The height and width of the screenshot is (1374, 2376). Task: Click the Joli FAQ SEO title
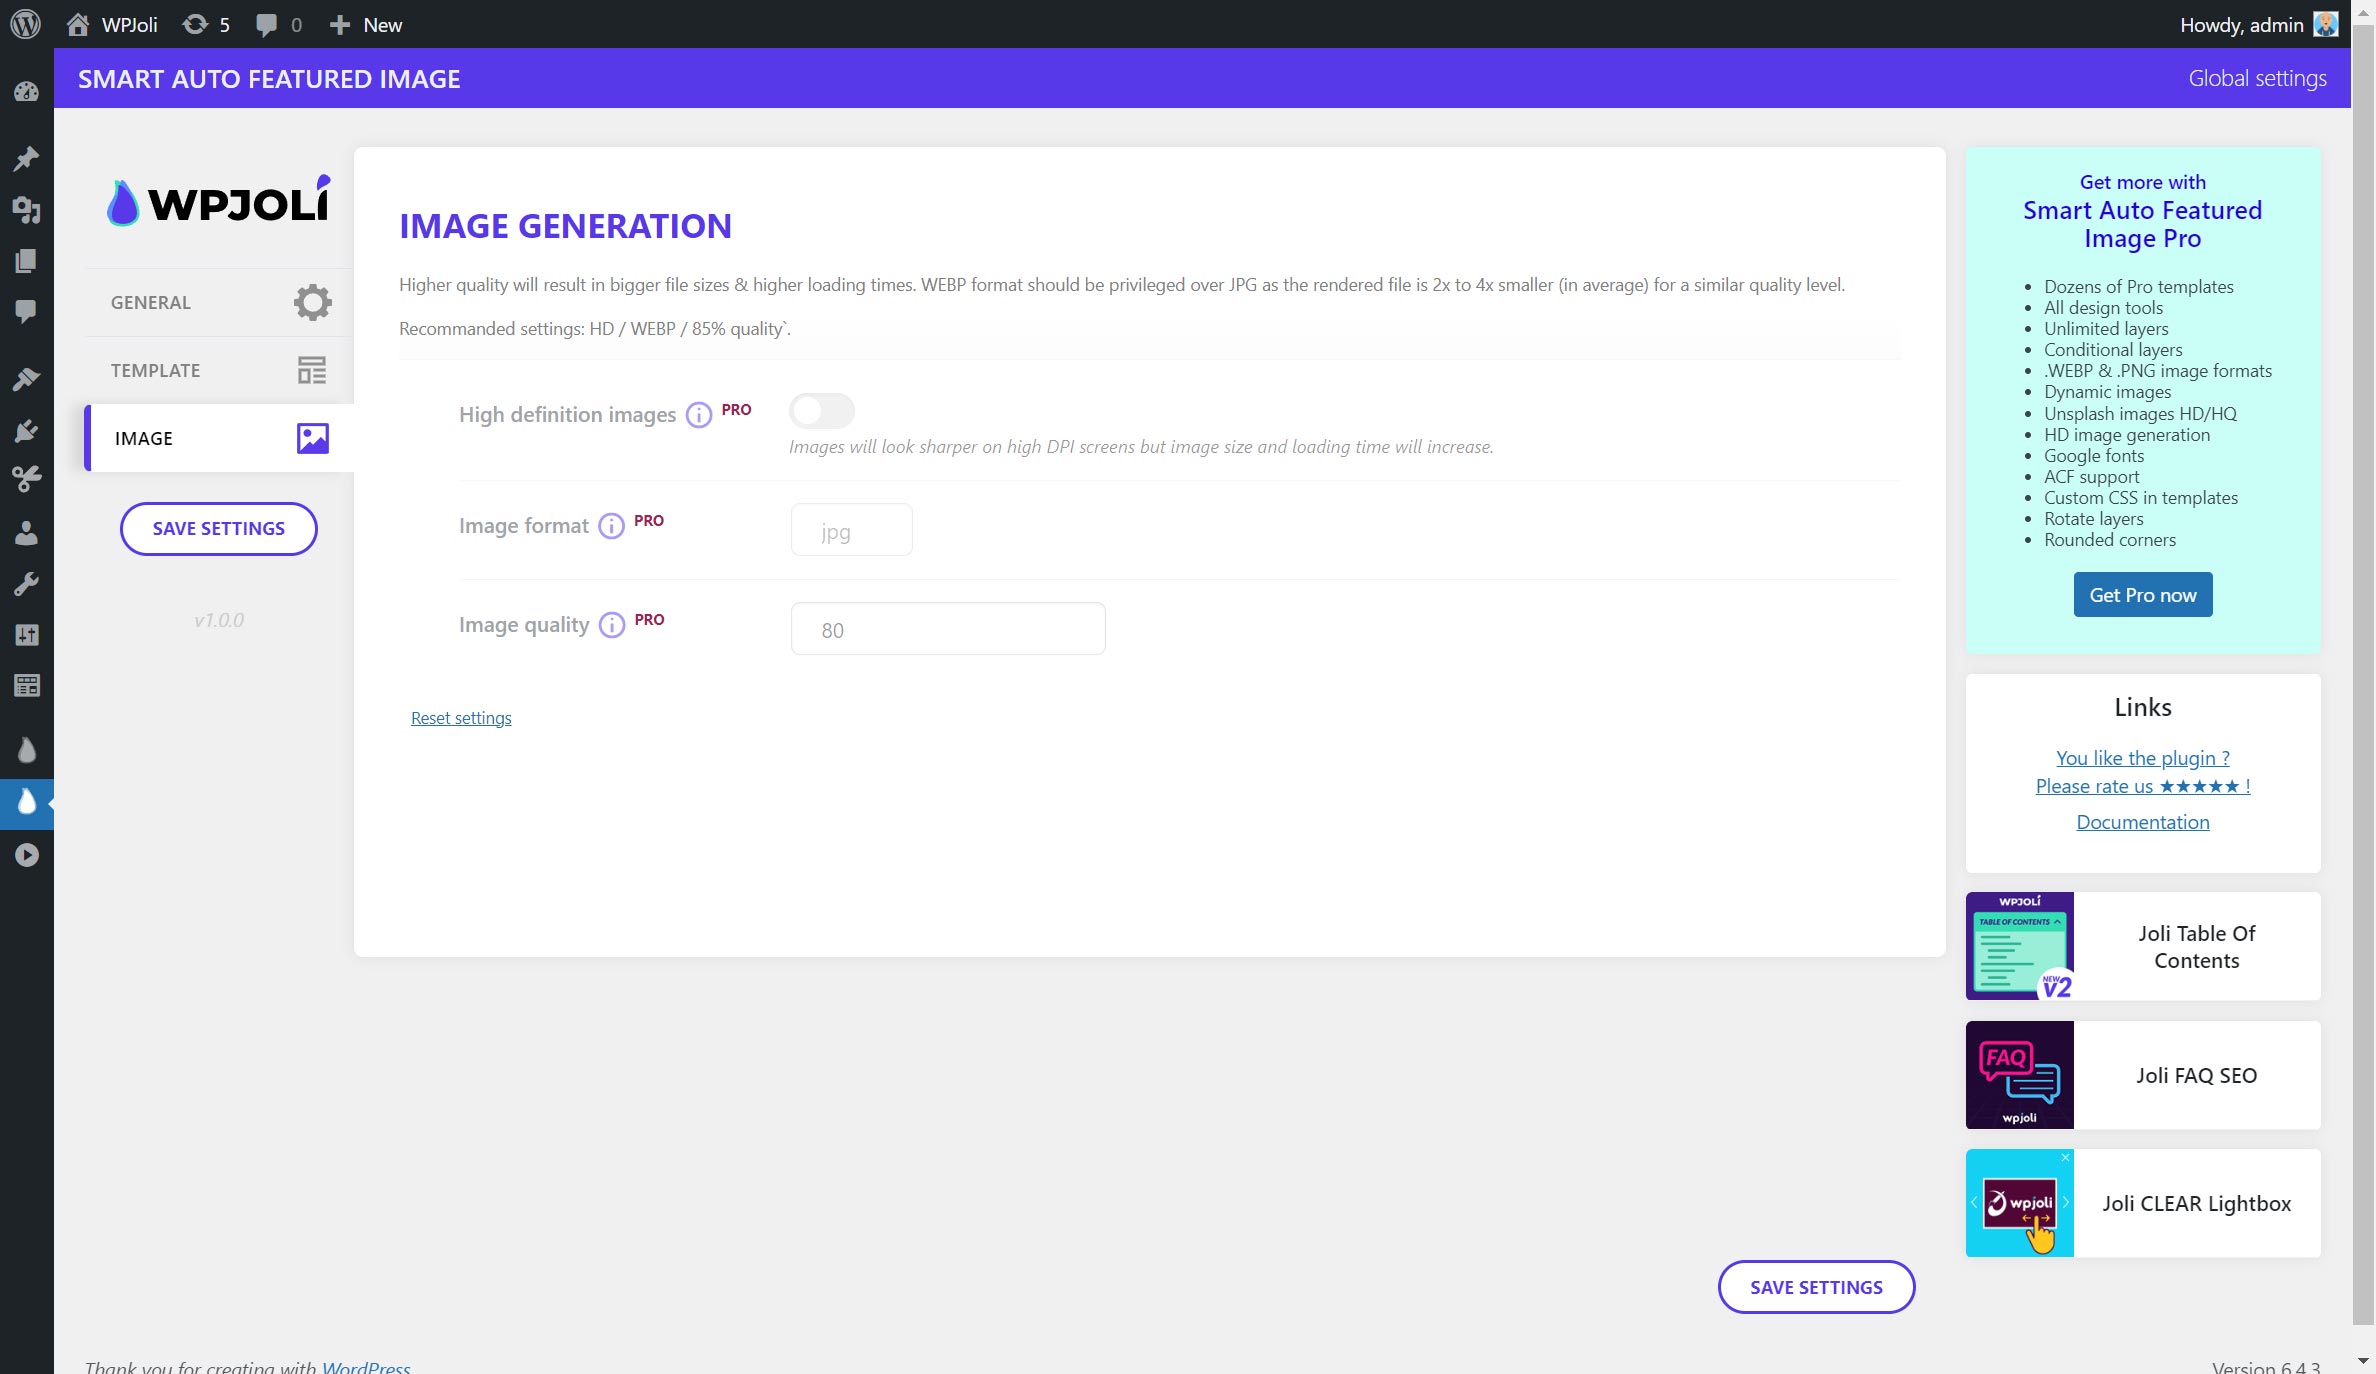(2197, 1076)
